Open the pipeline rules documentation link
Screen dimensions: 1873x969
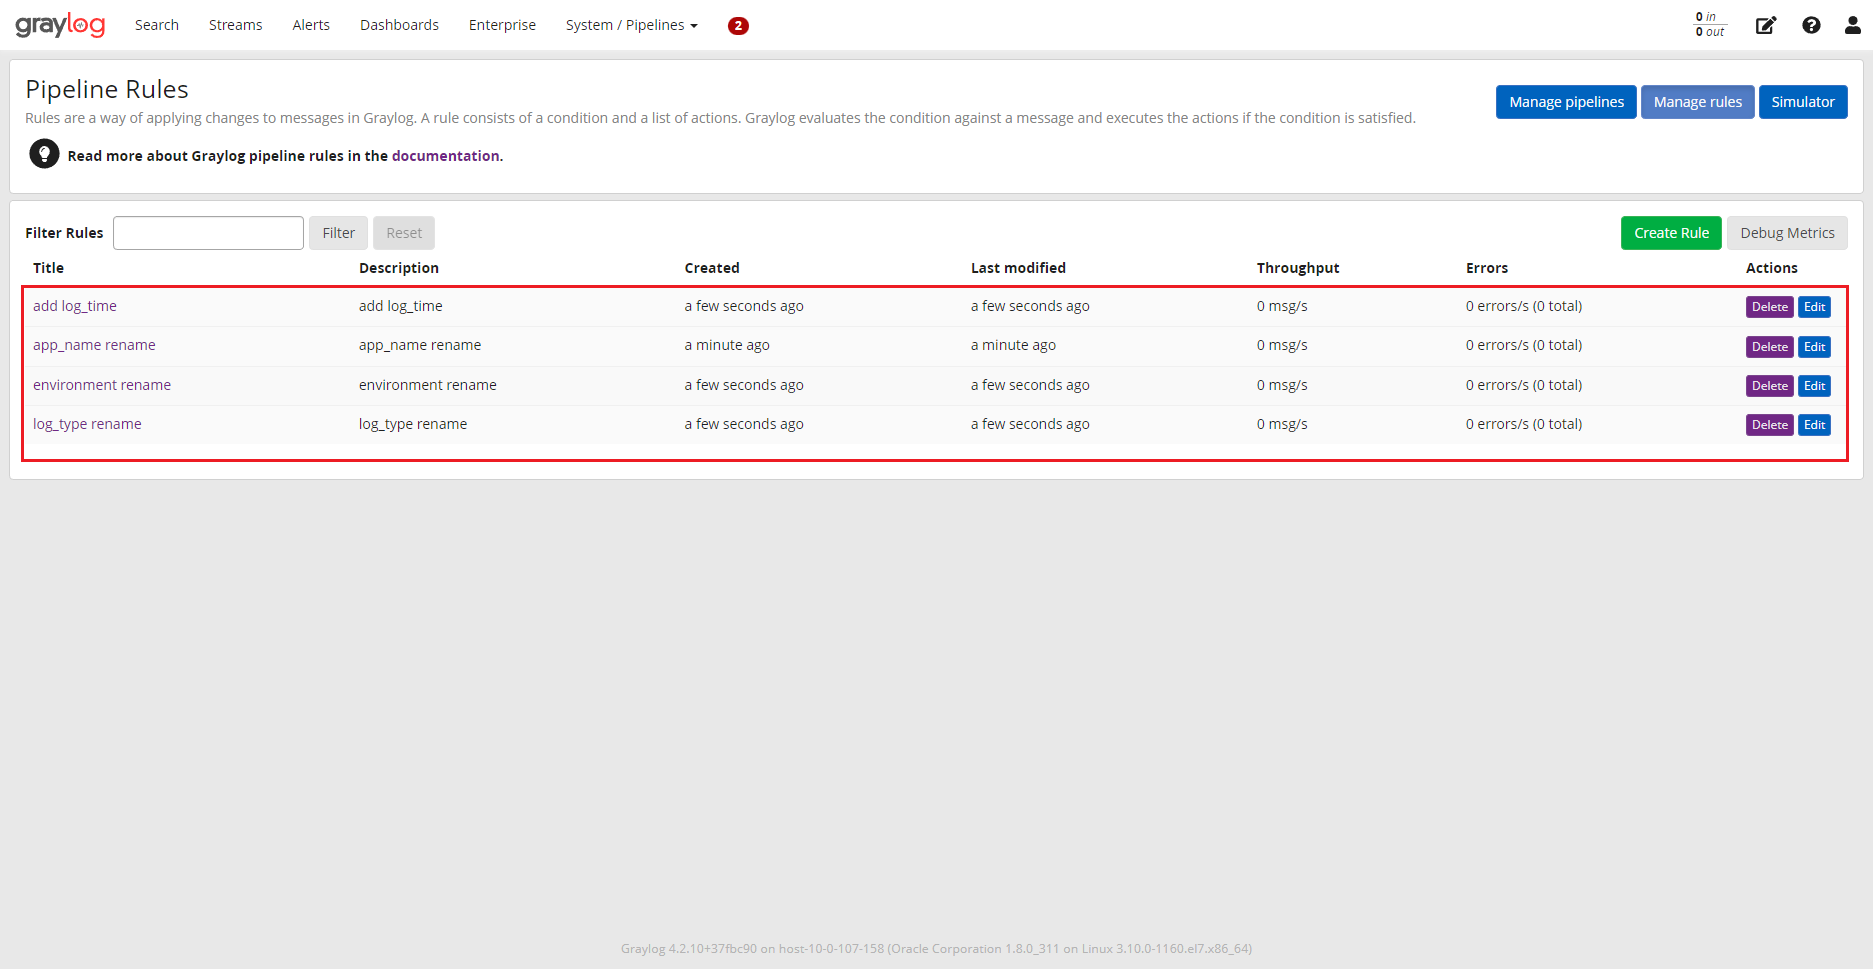pyautogui.click(x=446, y=155)
